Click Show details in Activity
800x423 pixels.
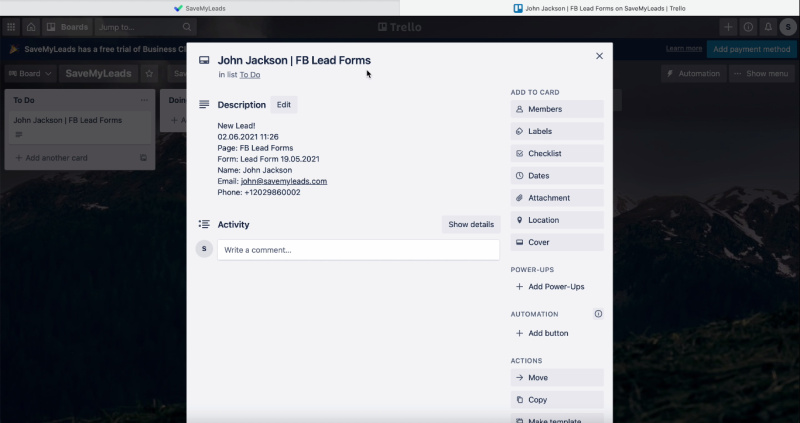(471, 225)
